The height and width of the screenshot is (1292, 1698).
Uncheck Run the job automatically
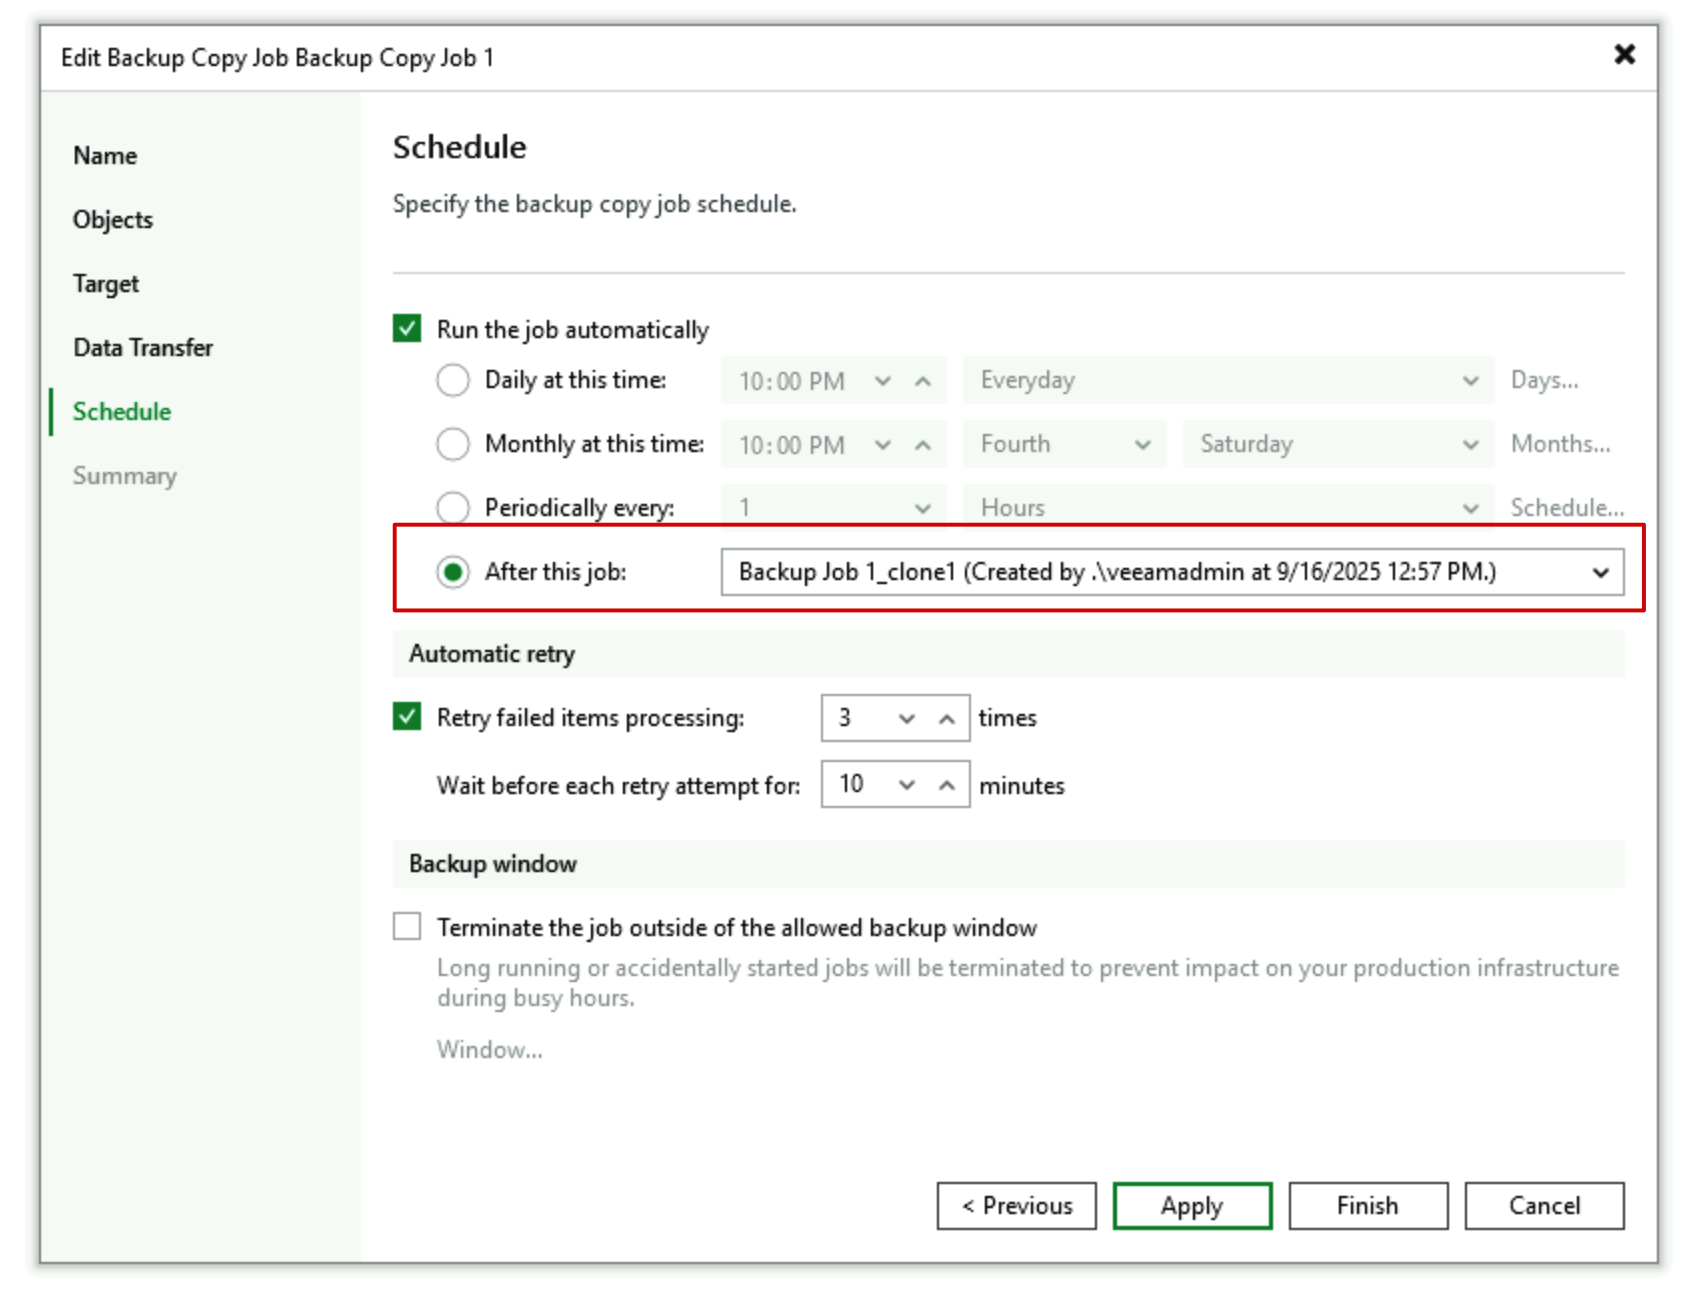coord(407,329)
